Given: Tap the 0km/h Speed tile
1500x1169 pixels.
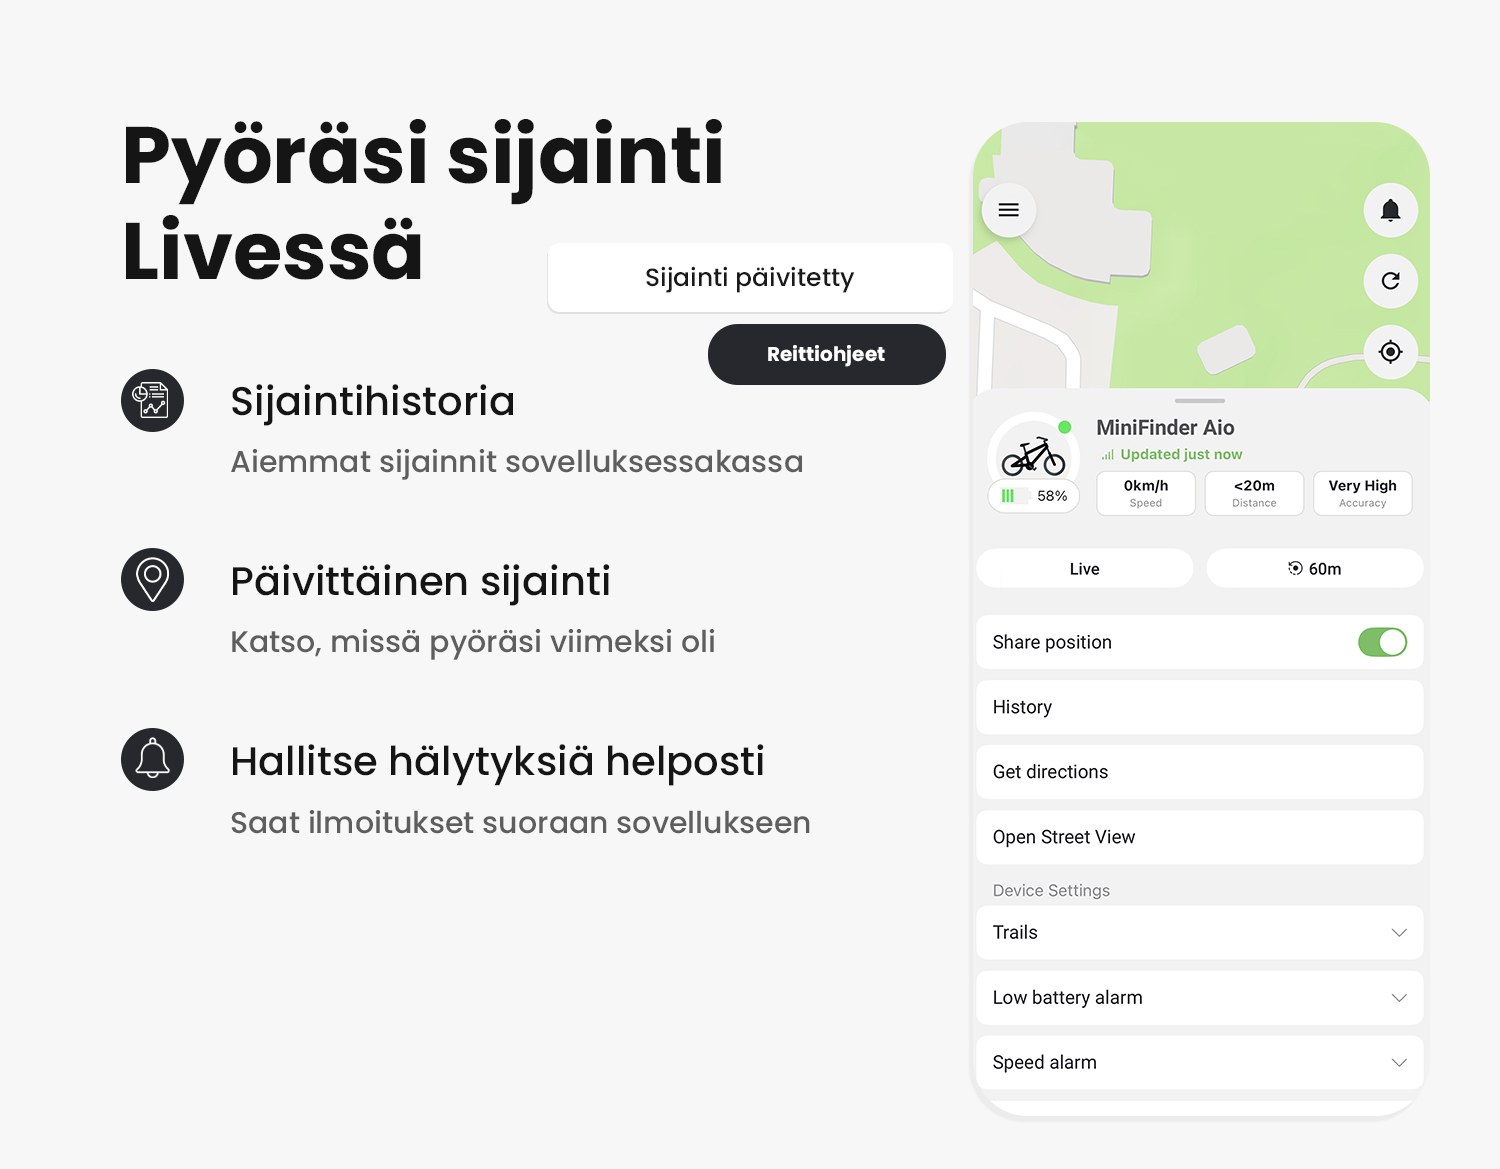Looking at the screenshot, I should (1146, 493).
